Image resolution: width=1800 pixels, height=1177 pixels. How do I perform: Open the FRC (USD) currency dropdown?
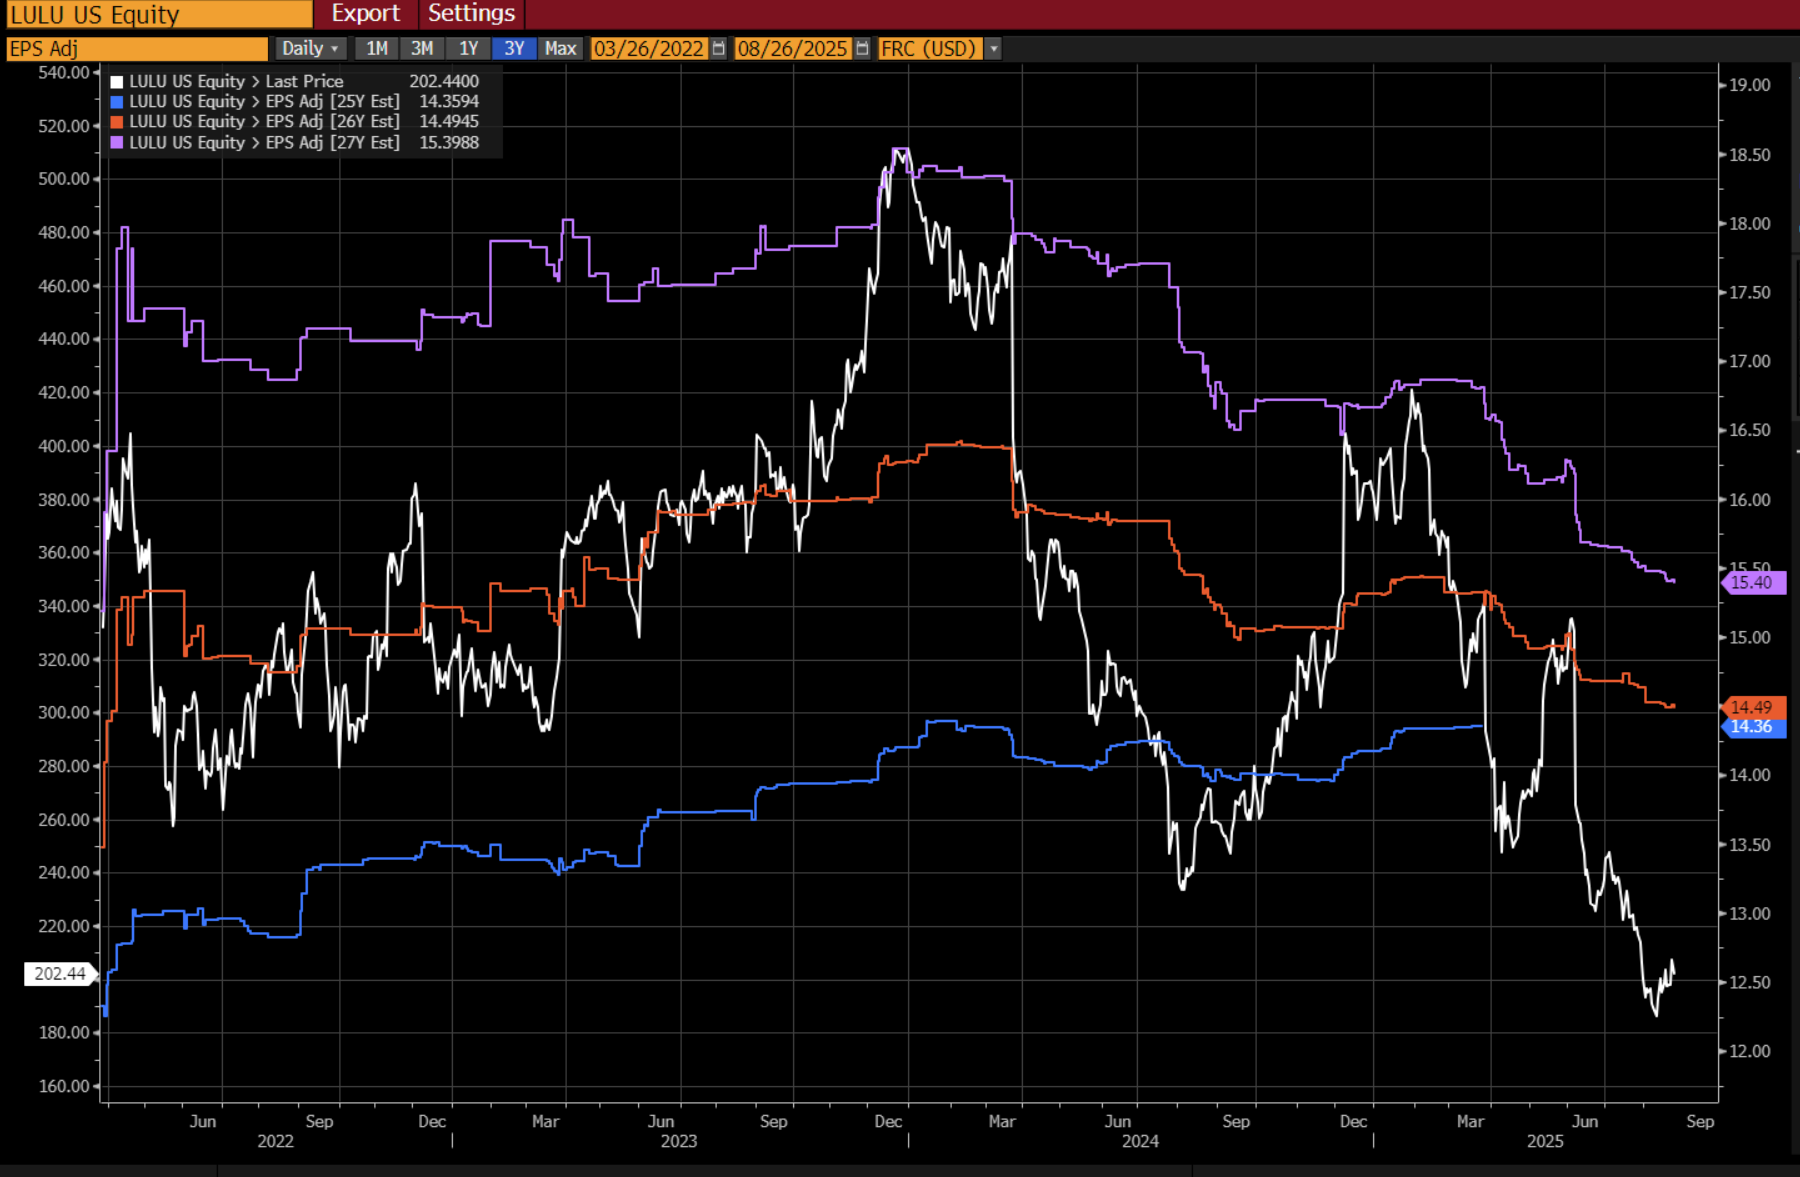coord(928,48)
